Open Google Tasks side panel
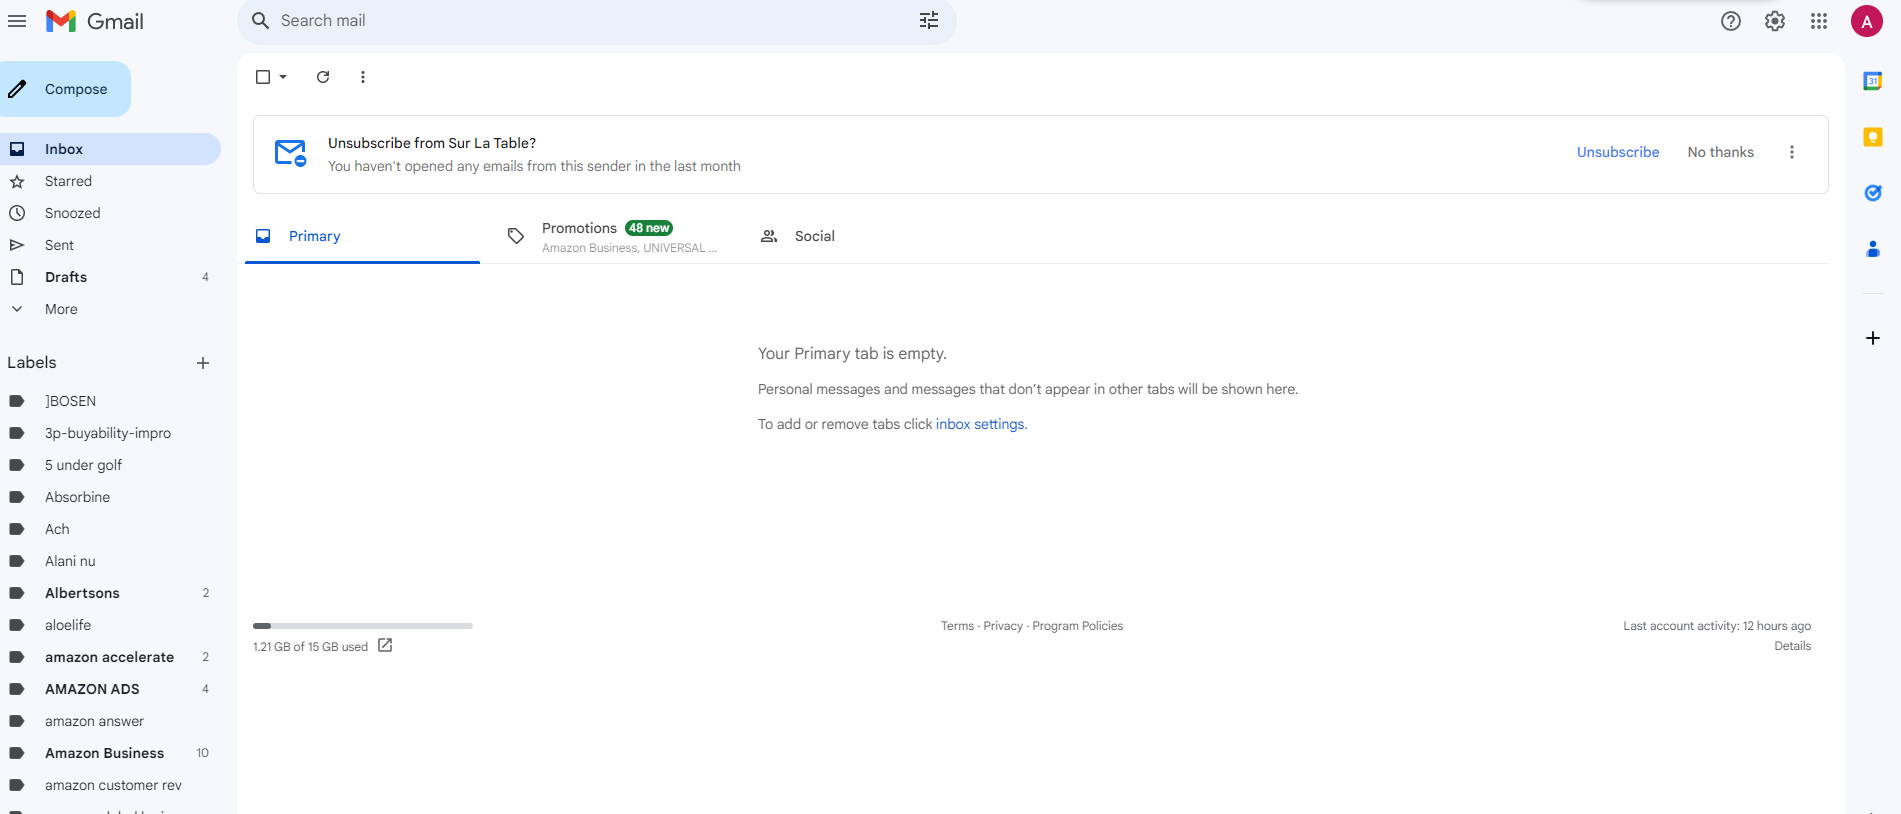The image size is (1901, 814). (1873, 193)
